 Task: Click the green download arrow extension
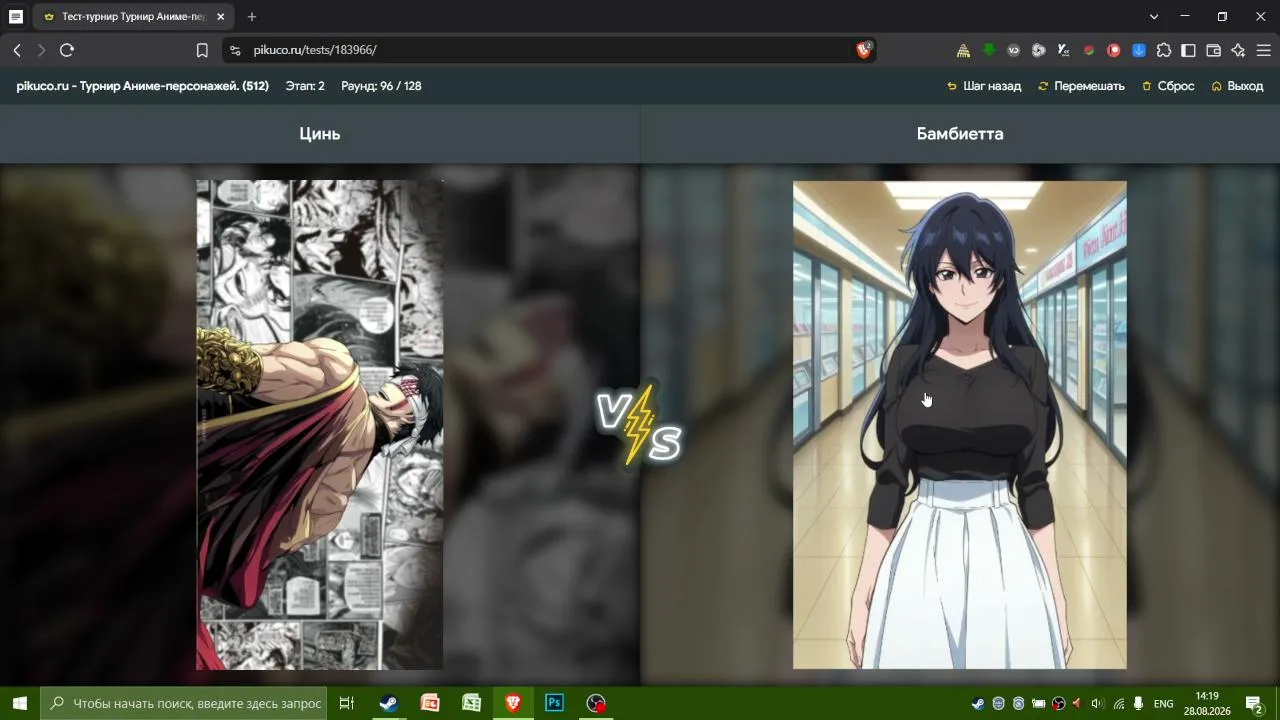tap(988, 50)
